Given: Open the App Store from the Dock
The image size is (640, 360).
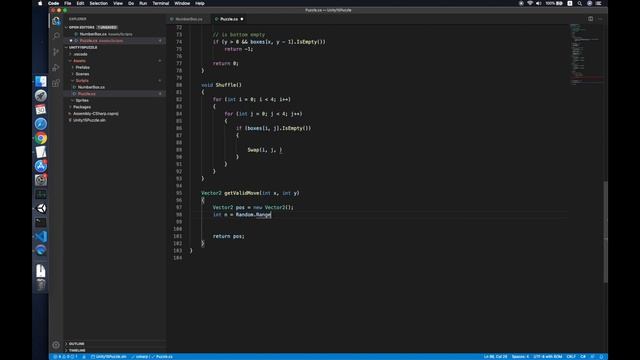Looking at the screenshot, I should coord(40,166).
